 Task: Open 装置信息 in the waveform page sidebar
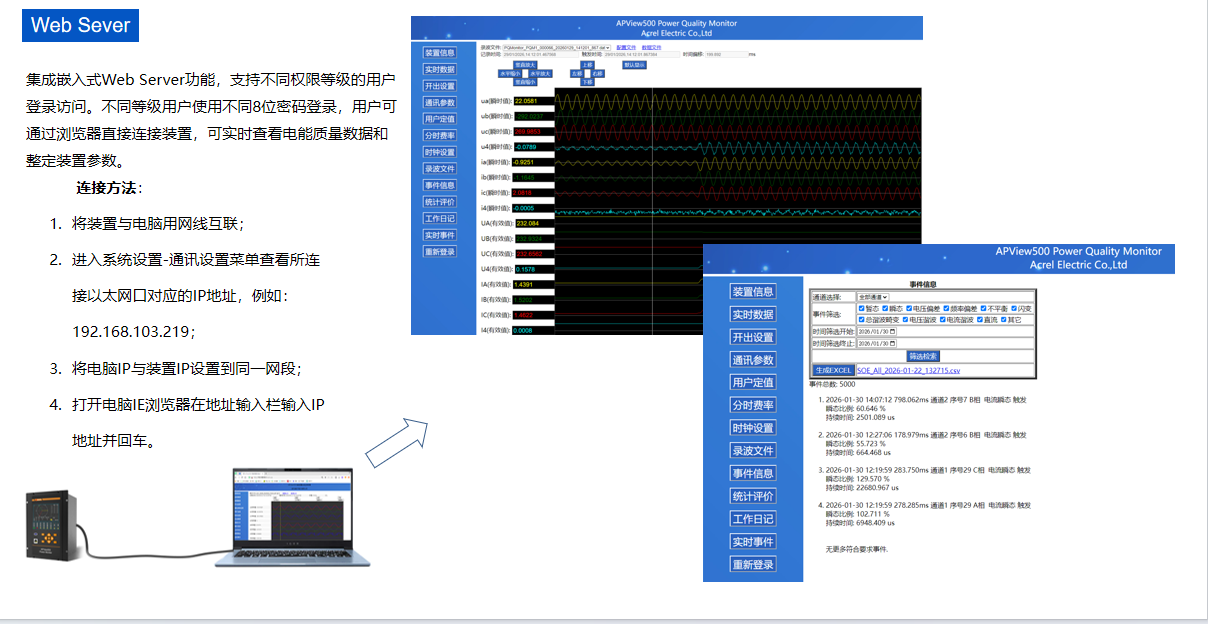click(x=439, y=53)
